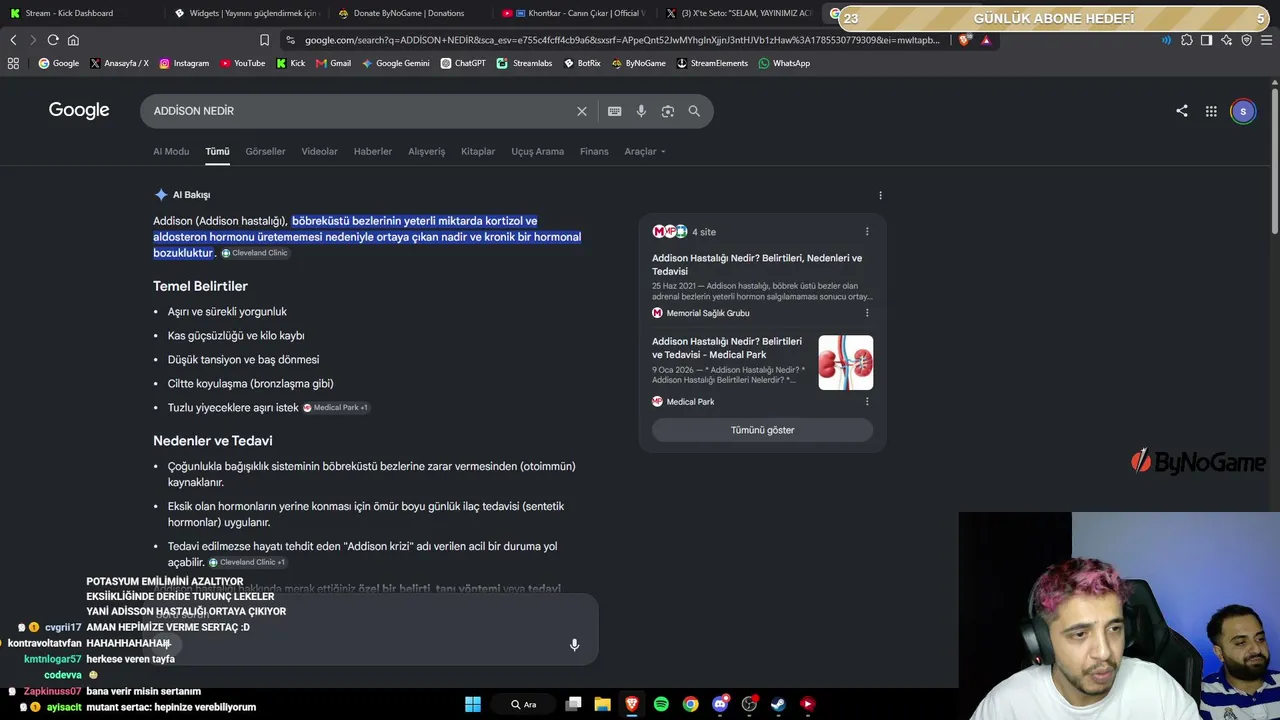Click the Tümünü göster button
This screenshot has width=1280, height=720.
pos(762,430)
